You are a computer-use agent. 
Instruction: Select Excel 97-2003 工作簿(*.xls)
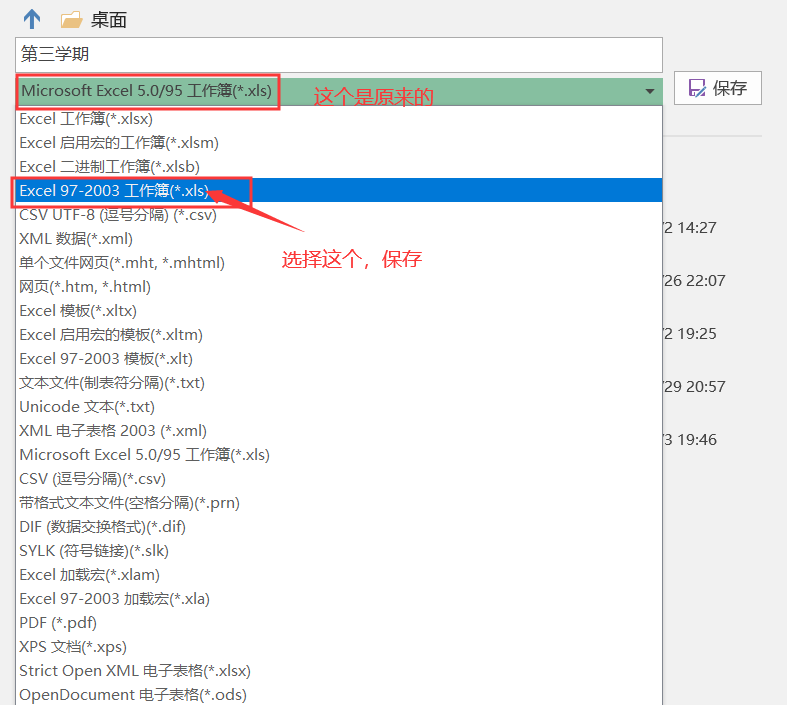click(x=339, y=191)
